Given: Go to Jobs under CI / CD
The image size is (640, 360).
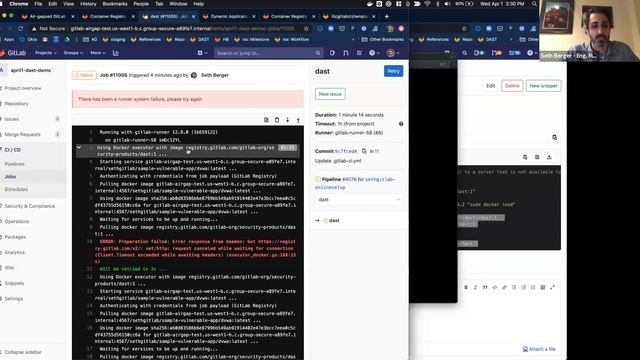Looking at the screenshot, I should 10,177.
